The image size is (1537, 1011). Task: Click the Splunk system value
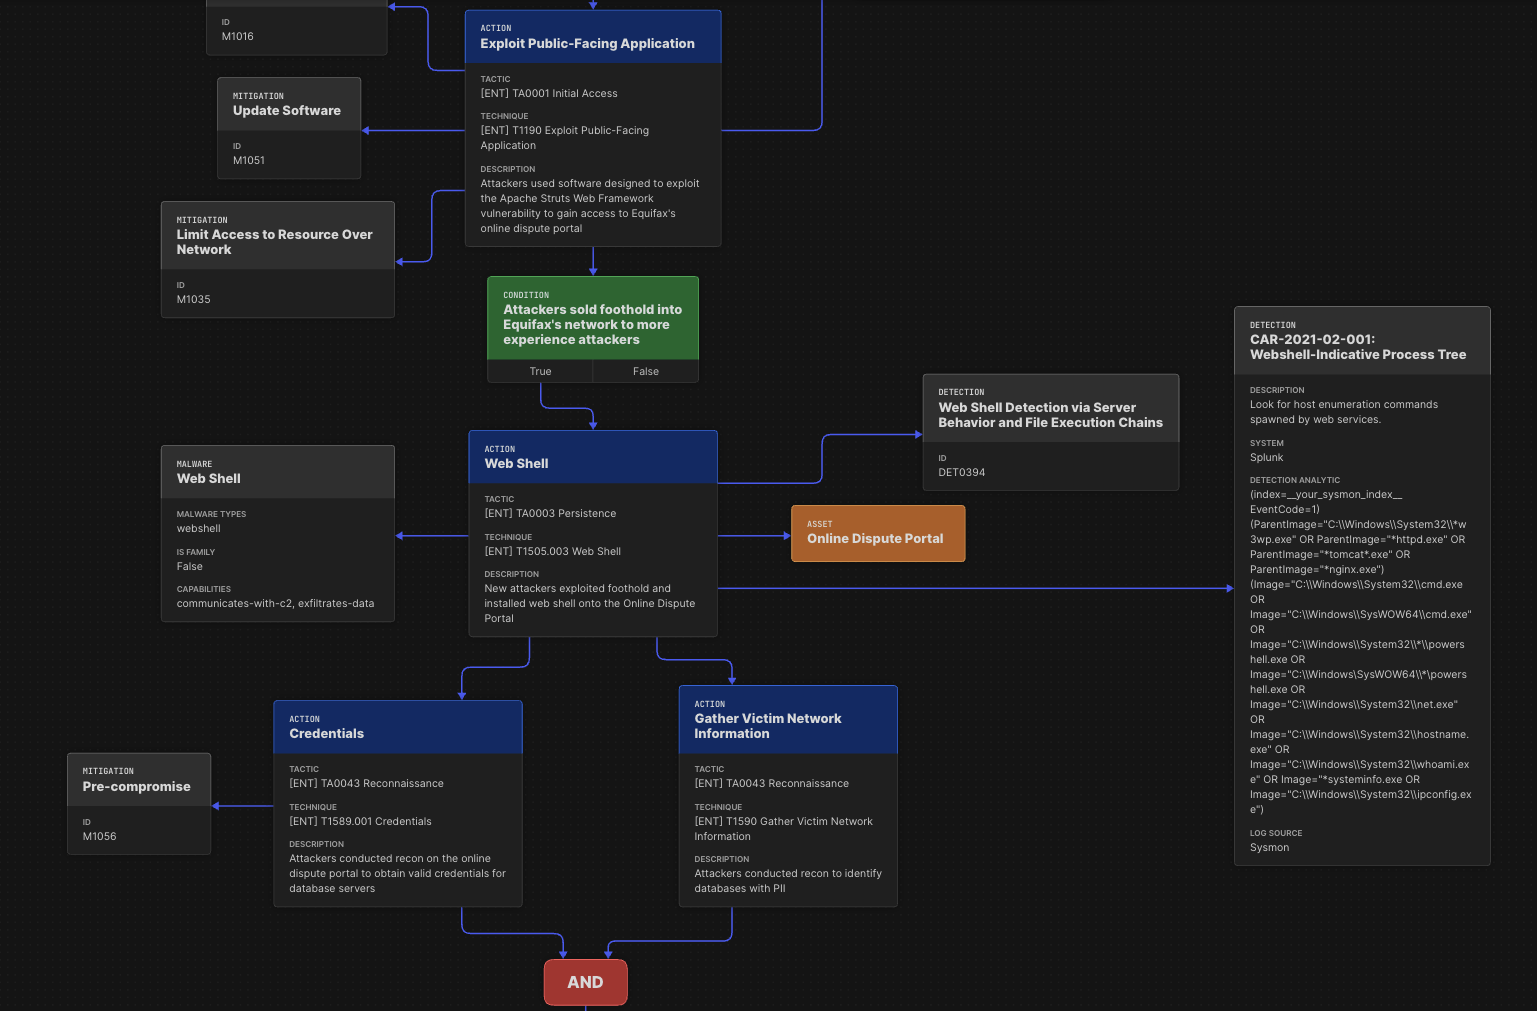(1266, 458)
